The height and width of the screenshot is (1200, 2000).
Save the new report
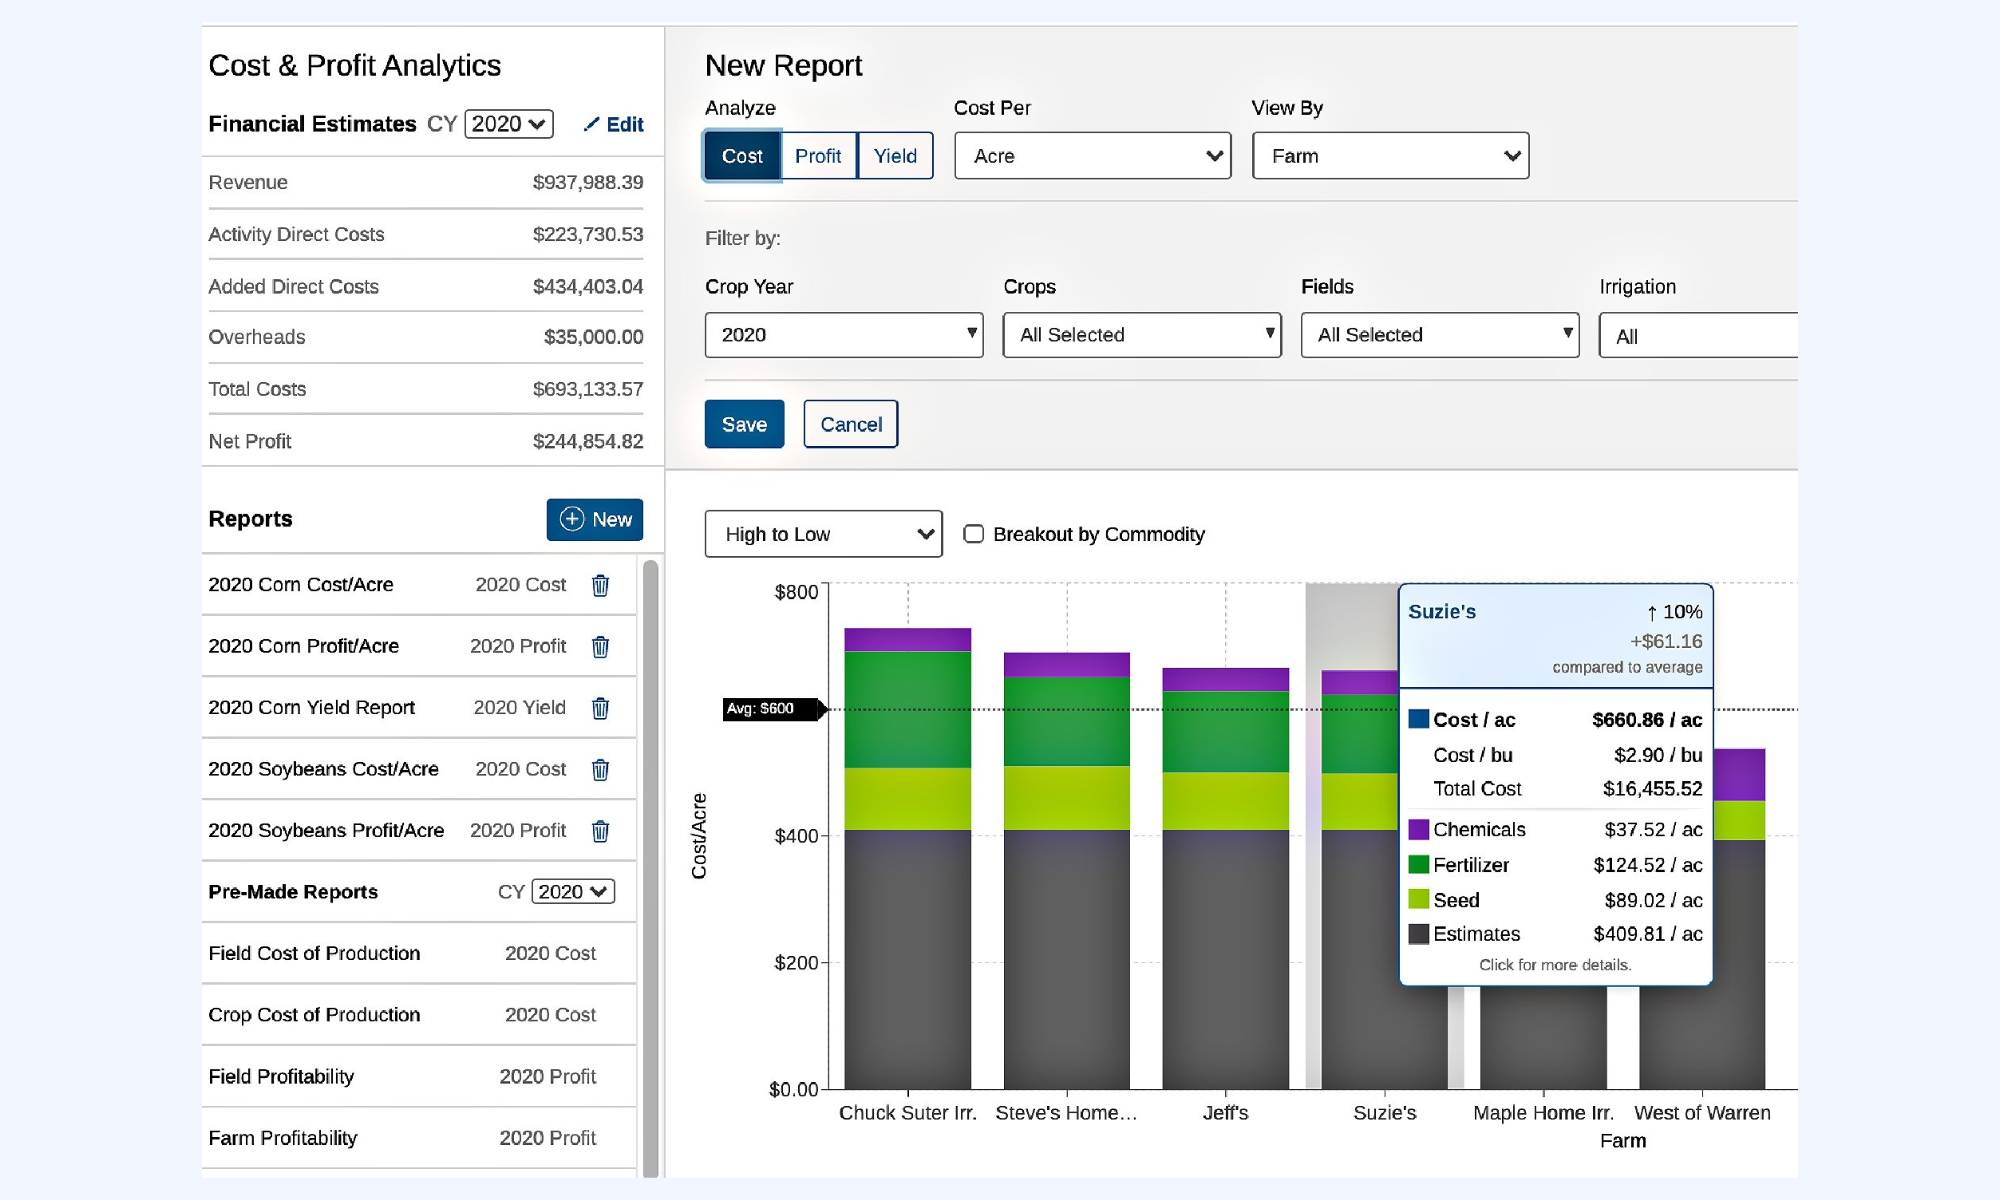(744, 424)
